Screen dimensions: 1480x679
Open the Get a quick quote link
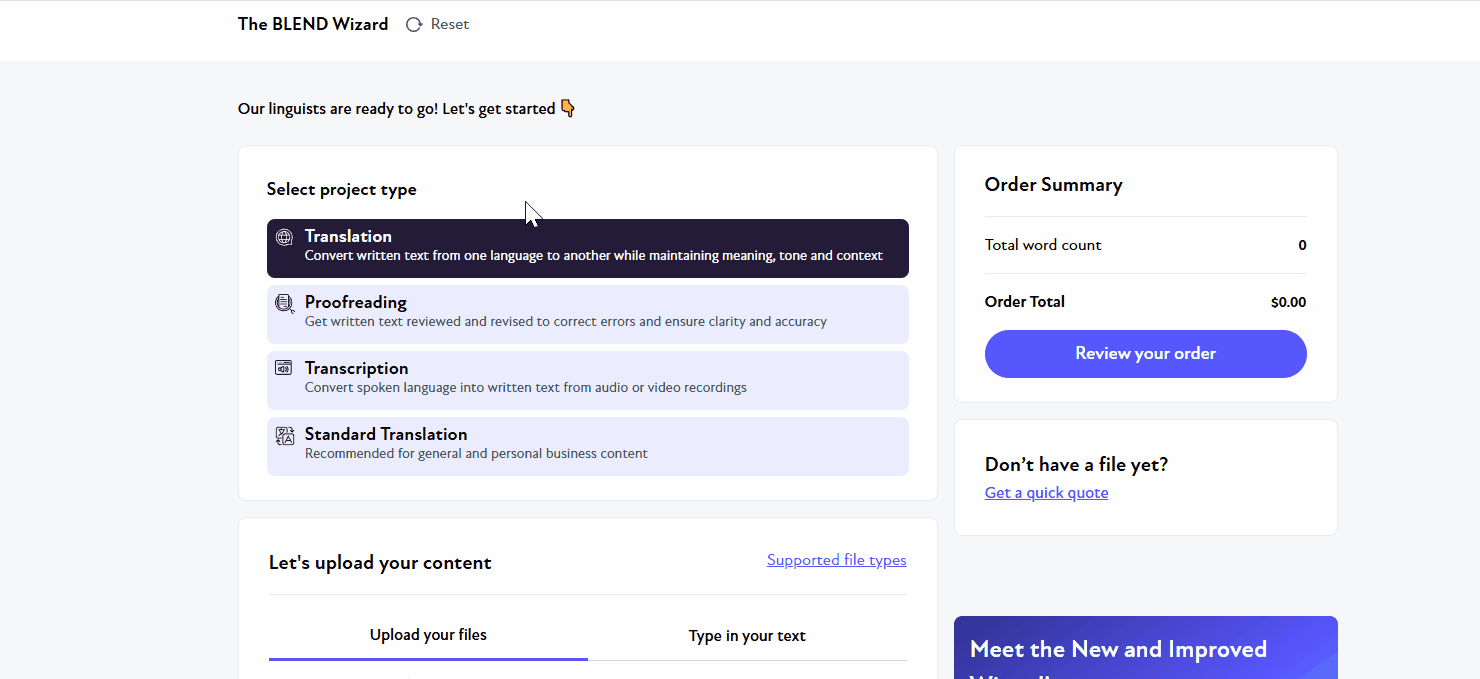tap(1047, 493)
